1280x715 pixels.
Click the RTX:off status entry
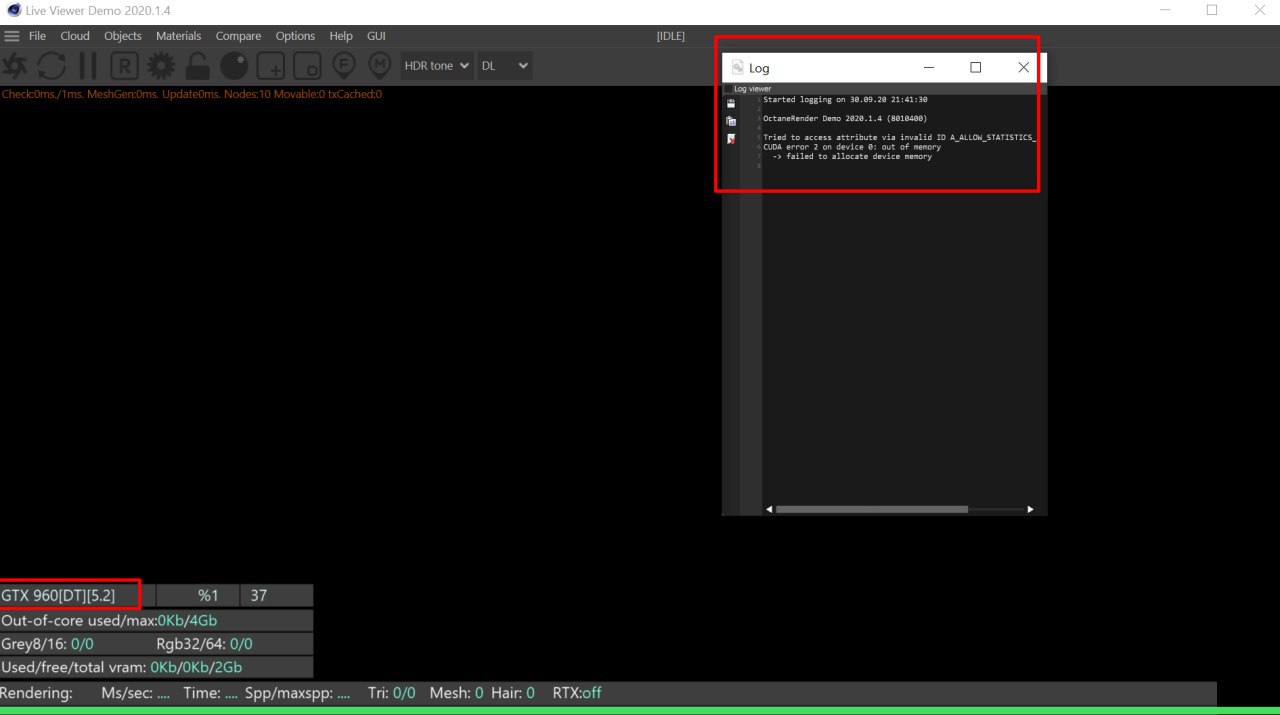pos(577,692)
